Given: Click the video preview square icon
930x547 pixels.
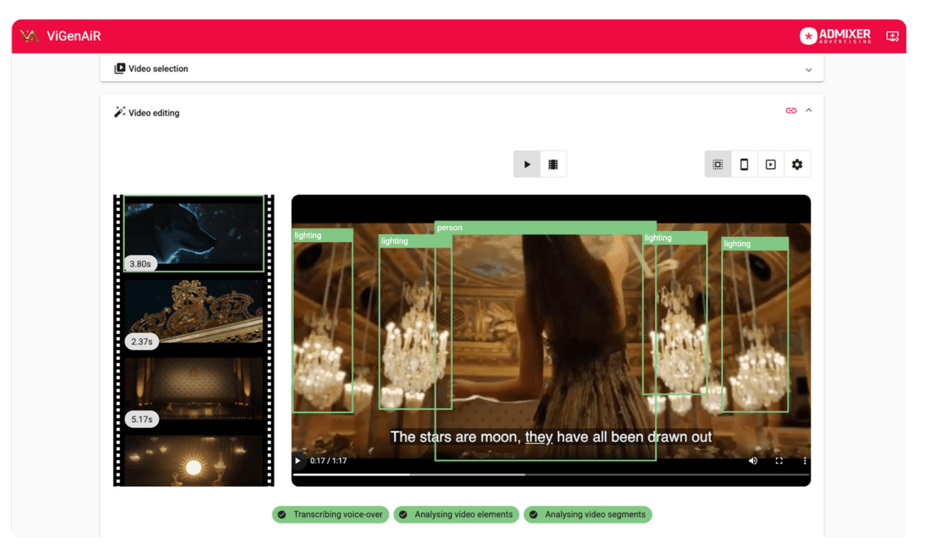Looking at the screenshot, I should click(x=771, y=165).
